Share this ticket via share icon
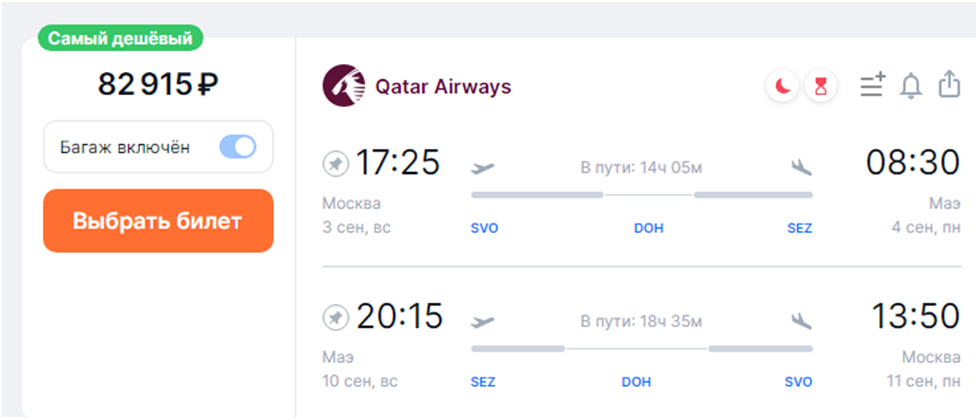The image size is (978, 419). [x=948, y=86]
